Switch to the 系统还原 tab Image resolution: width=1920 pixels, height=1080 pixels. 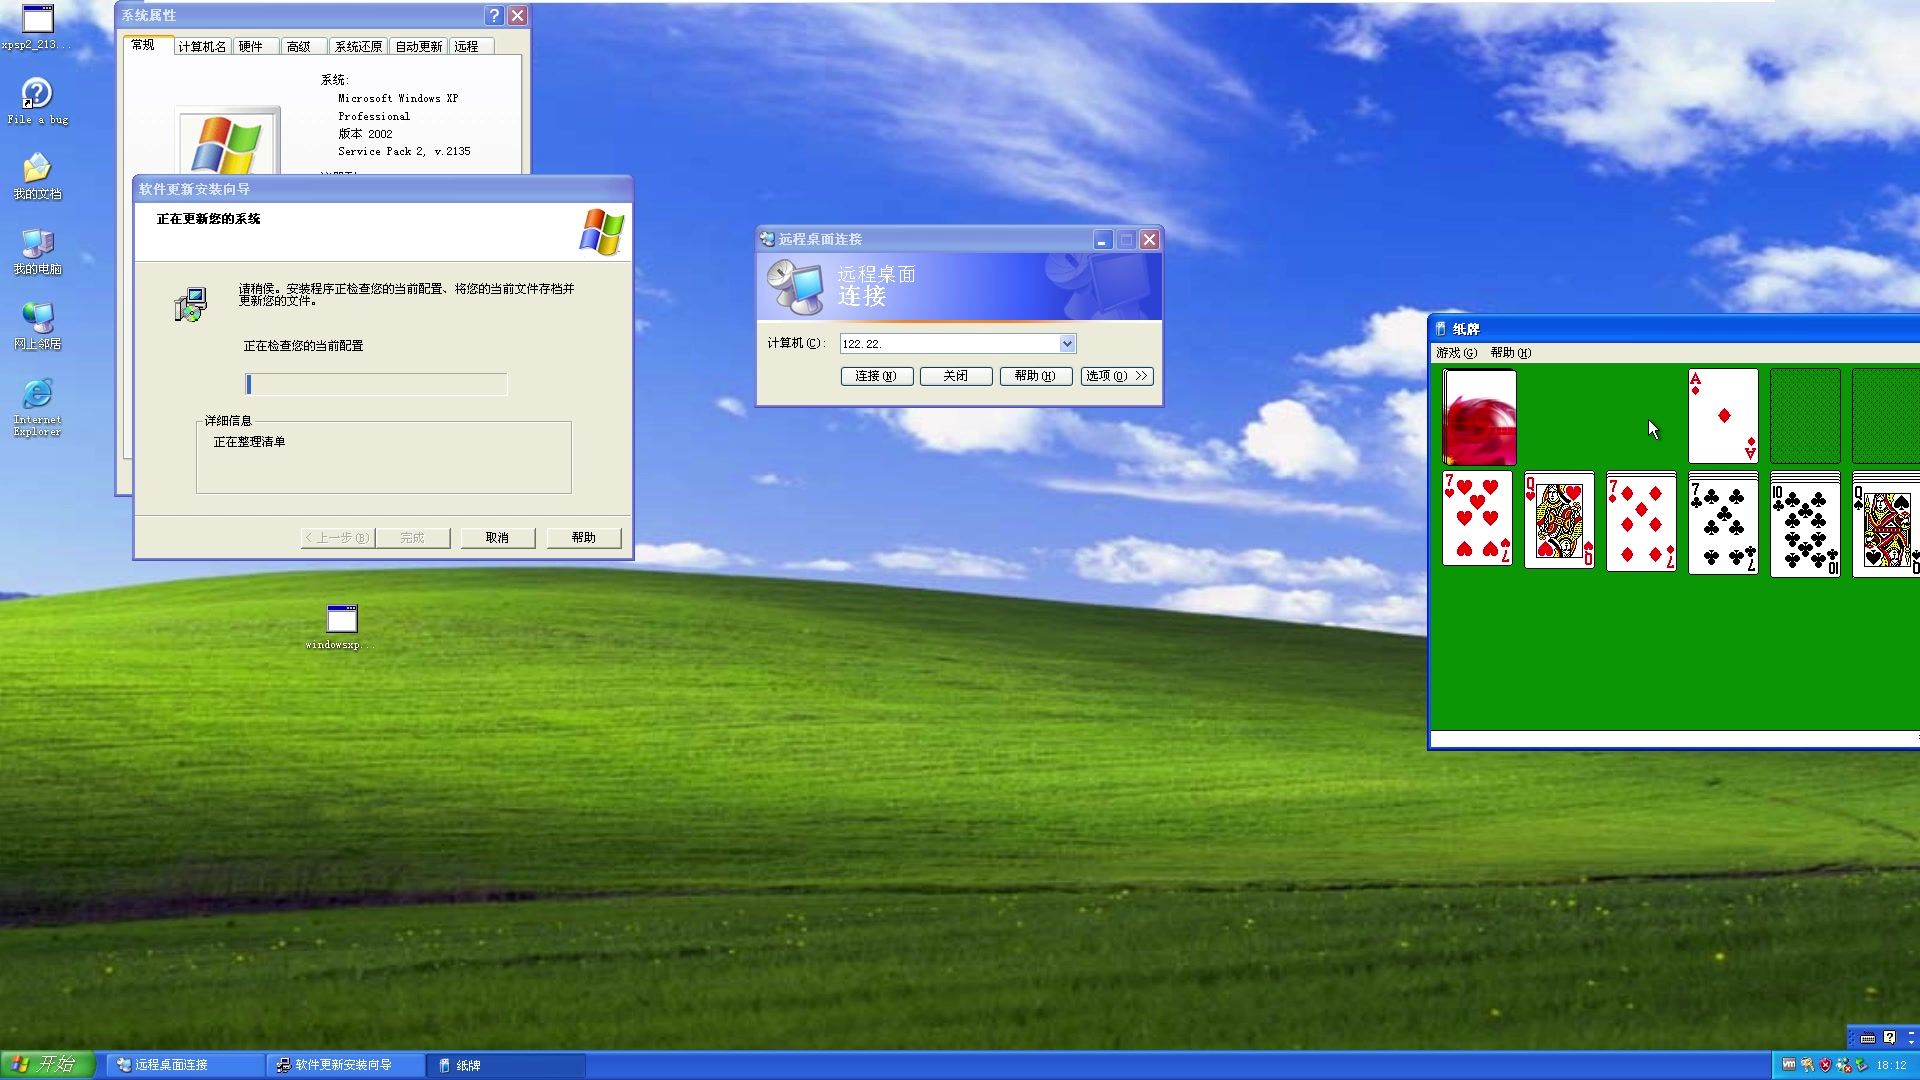pyautogui.click(x=358, y=47)
